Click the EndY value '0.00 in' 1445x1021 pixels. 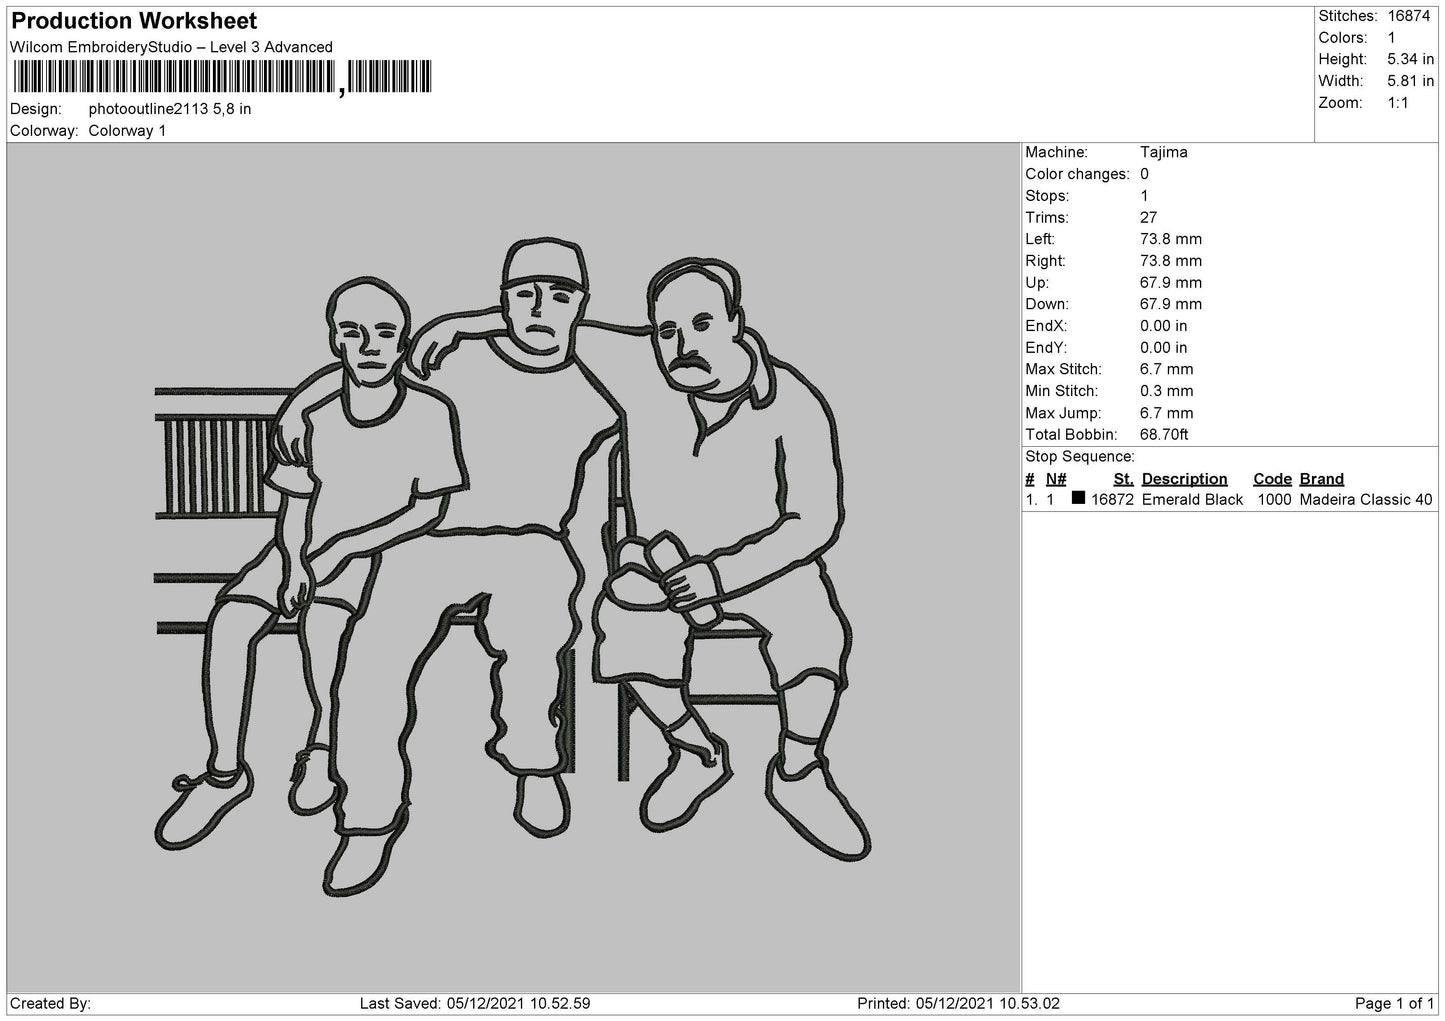click(x=1164, y=348)
